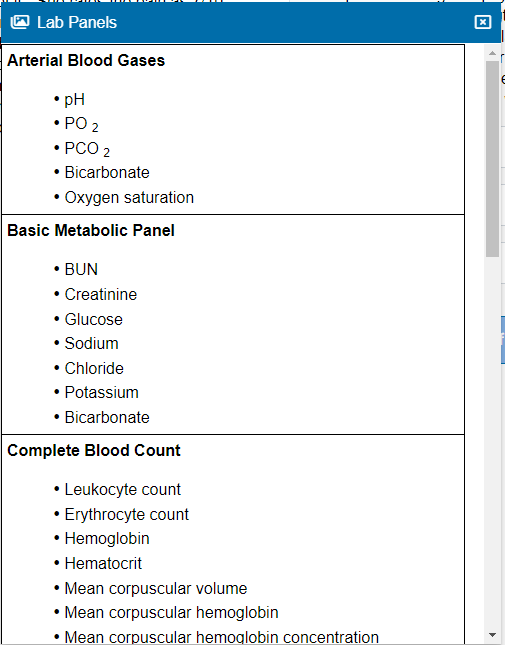This screenshot has height=645, width=505.
Task: Click the Potassium list item
Action: coord(102,392)
